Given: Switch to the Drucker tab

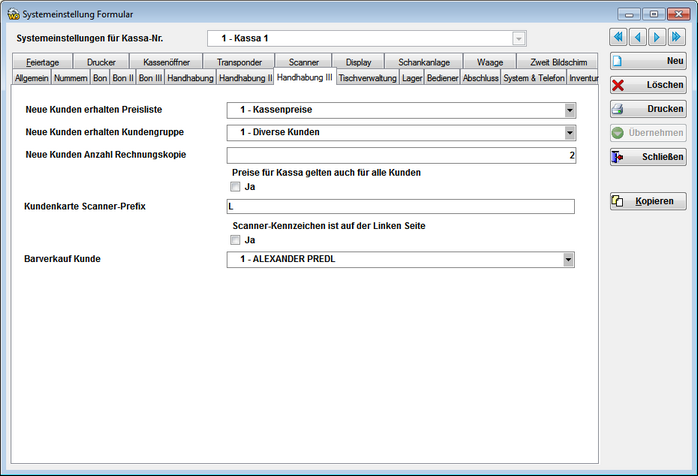Looking at the screenshot, I should click(101, 62).
